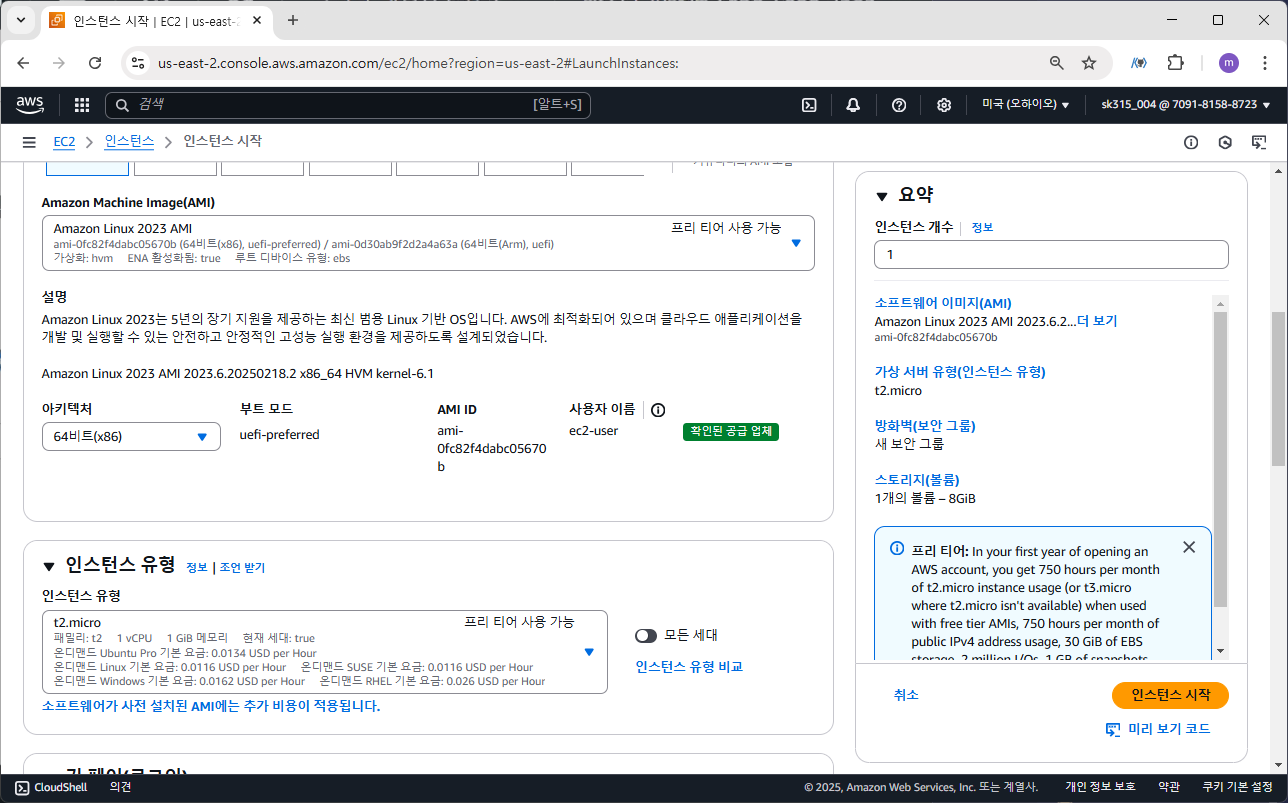Click 스토리지(볼륨) summary link
This screenshot has width=1288, height=803.
(917, 480)
